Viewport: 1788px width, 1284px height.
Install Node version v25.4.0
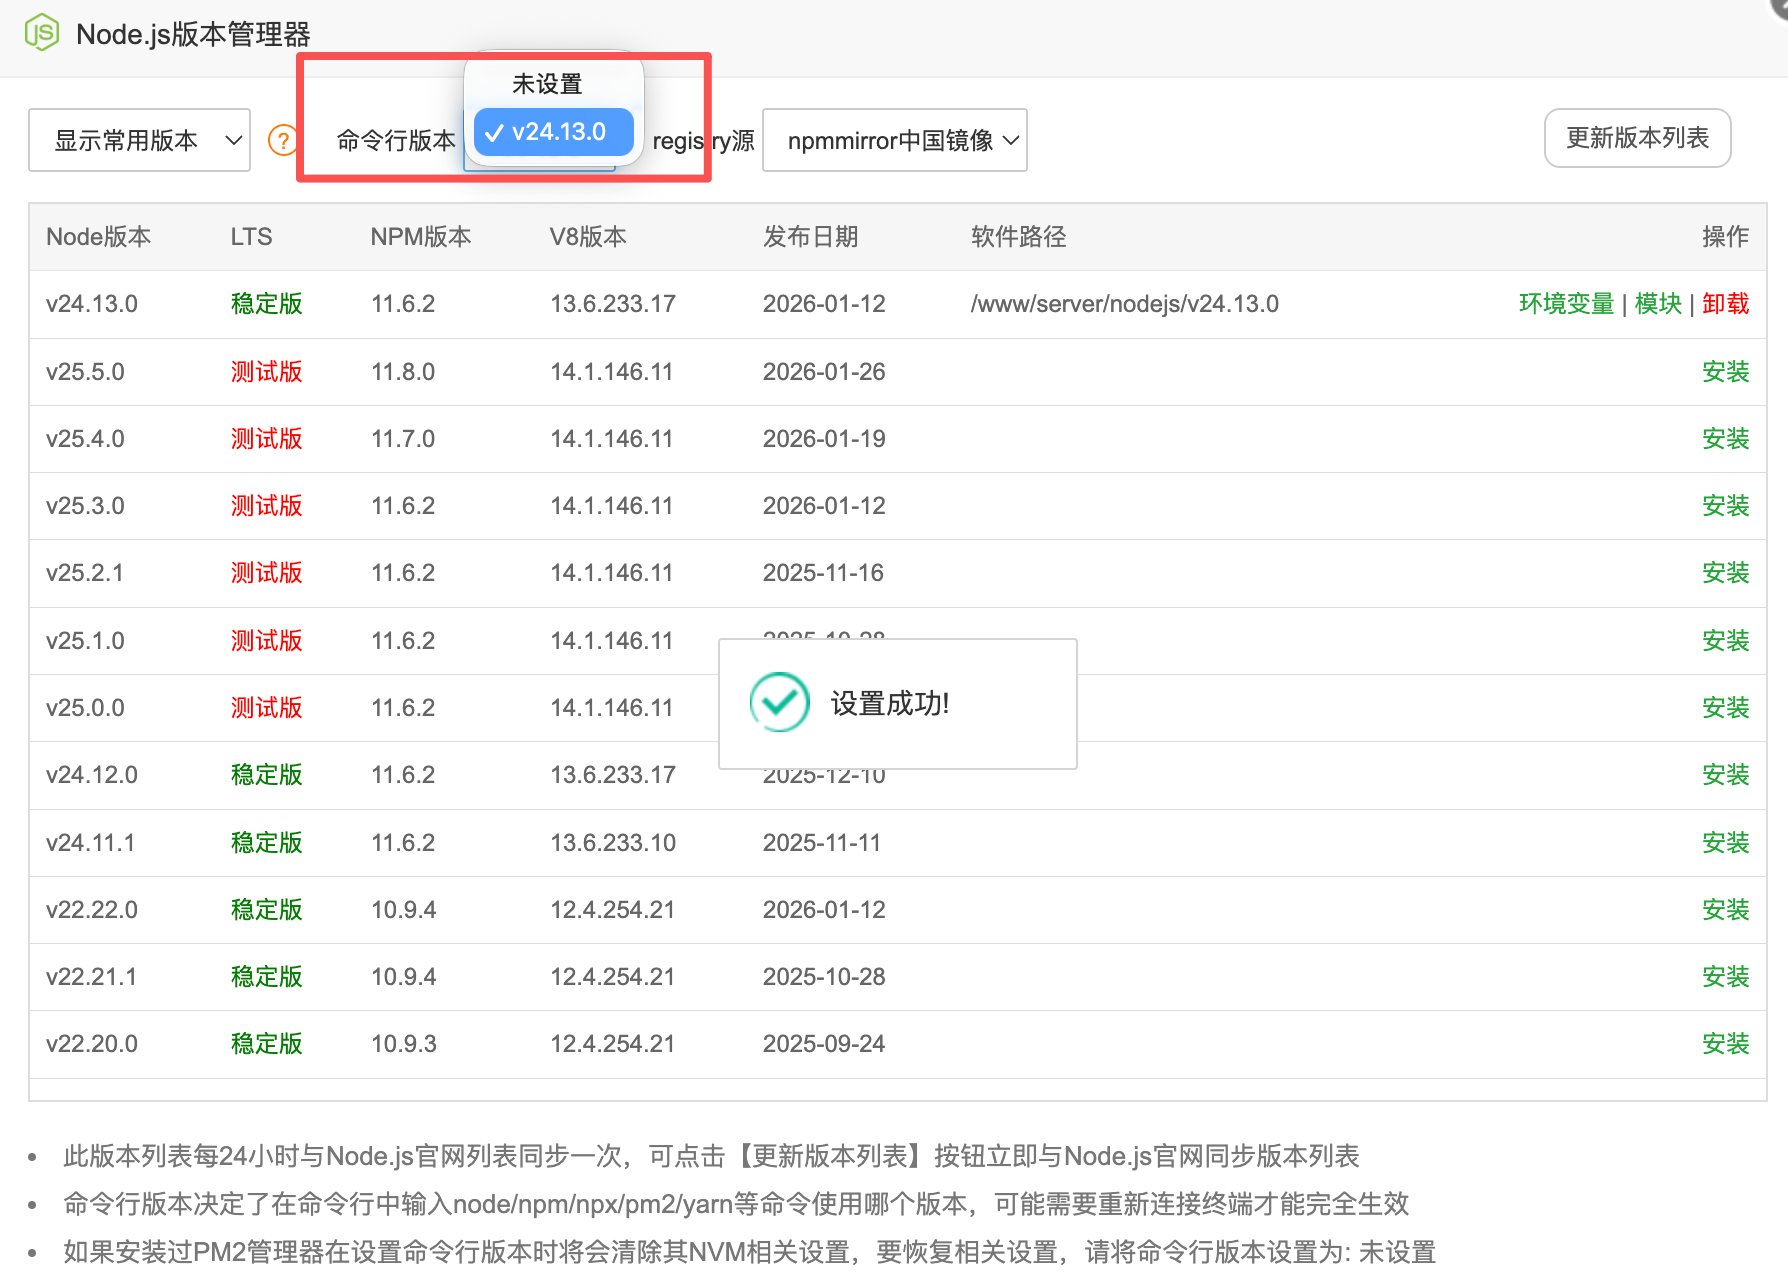(x=1725, y=439)
